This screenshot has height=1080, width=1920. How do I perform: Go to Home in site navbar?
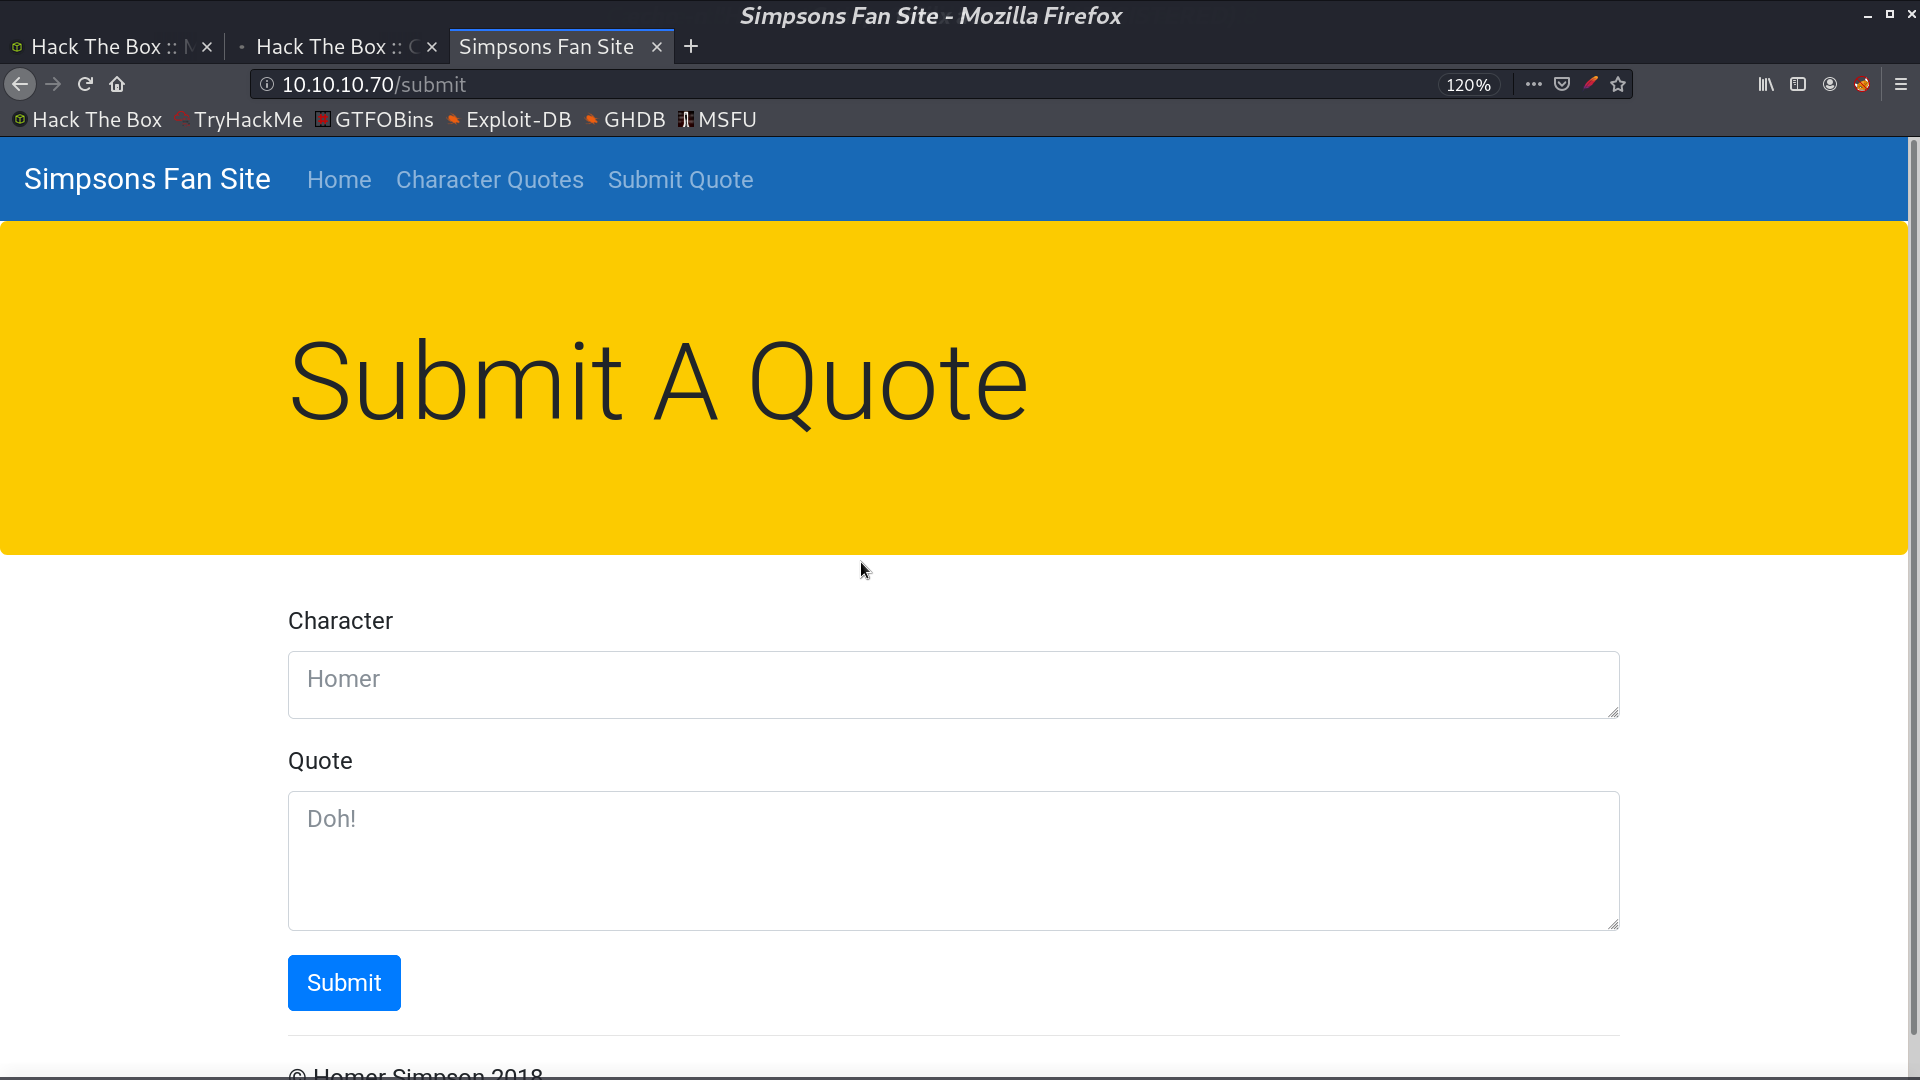(339, 180)
